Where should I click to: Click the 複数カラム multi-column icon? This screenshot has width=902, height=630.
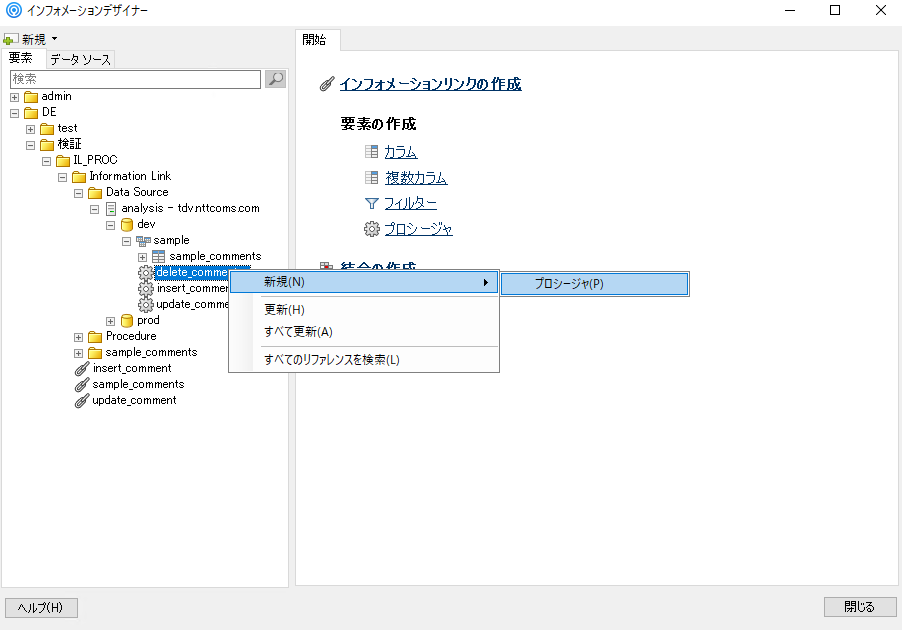[x=372, y=177]
